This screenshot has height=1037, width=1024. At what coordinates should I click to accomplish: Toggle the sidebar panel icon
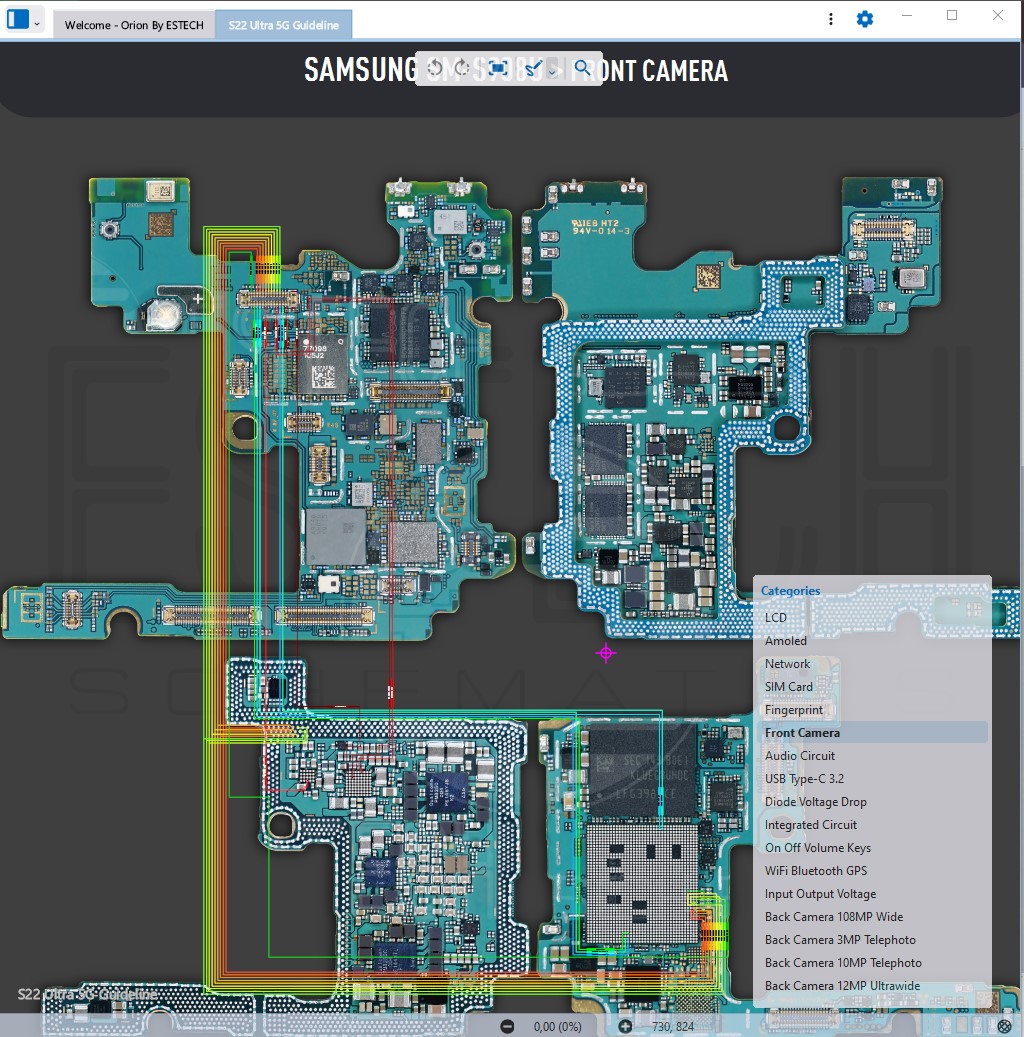click(18, 20)
